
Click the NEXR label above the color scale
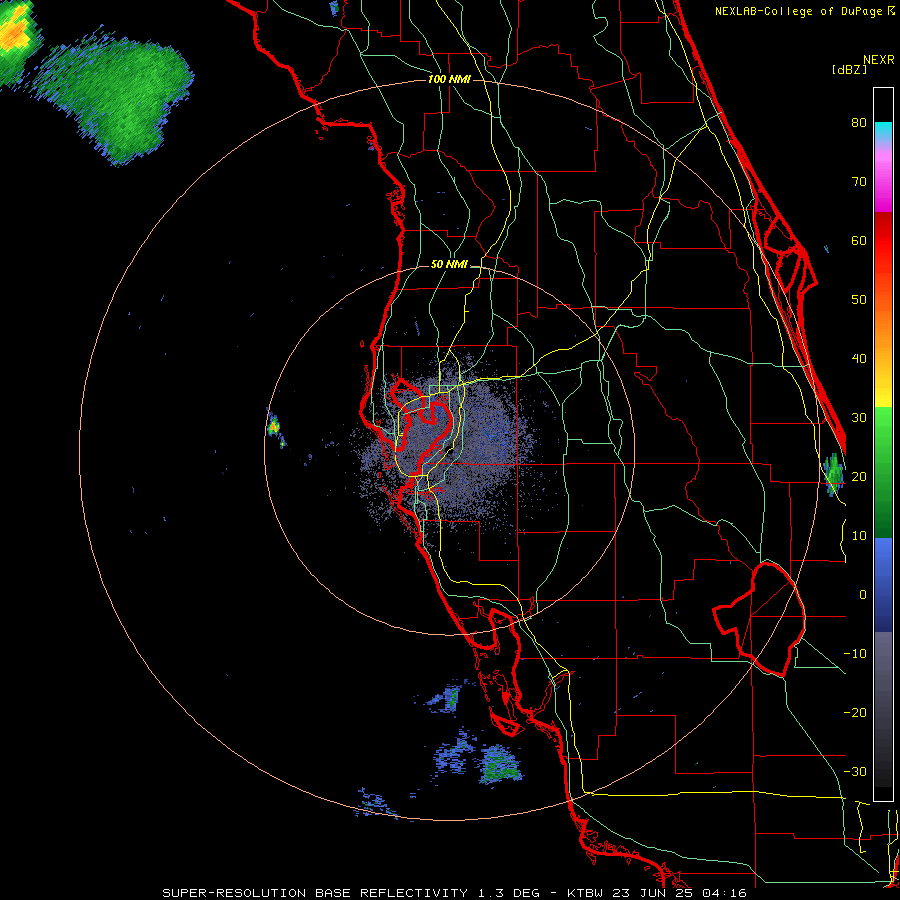pyautogui.click(x=878, y=60)
